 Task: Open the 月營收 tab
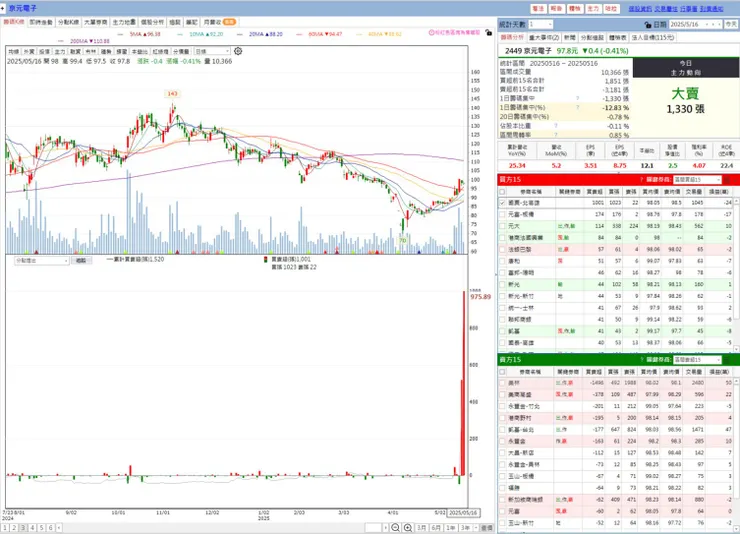(x=219, y=22)
